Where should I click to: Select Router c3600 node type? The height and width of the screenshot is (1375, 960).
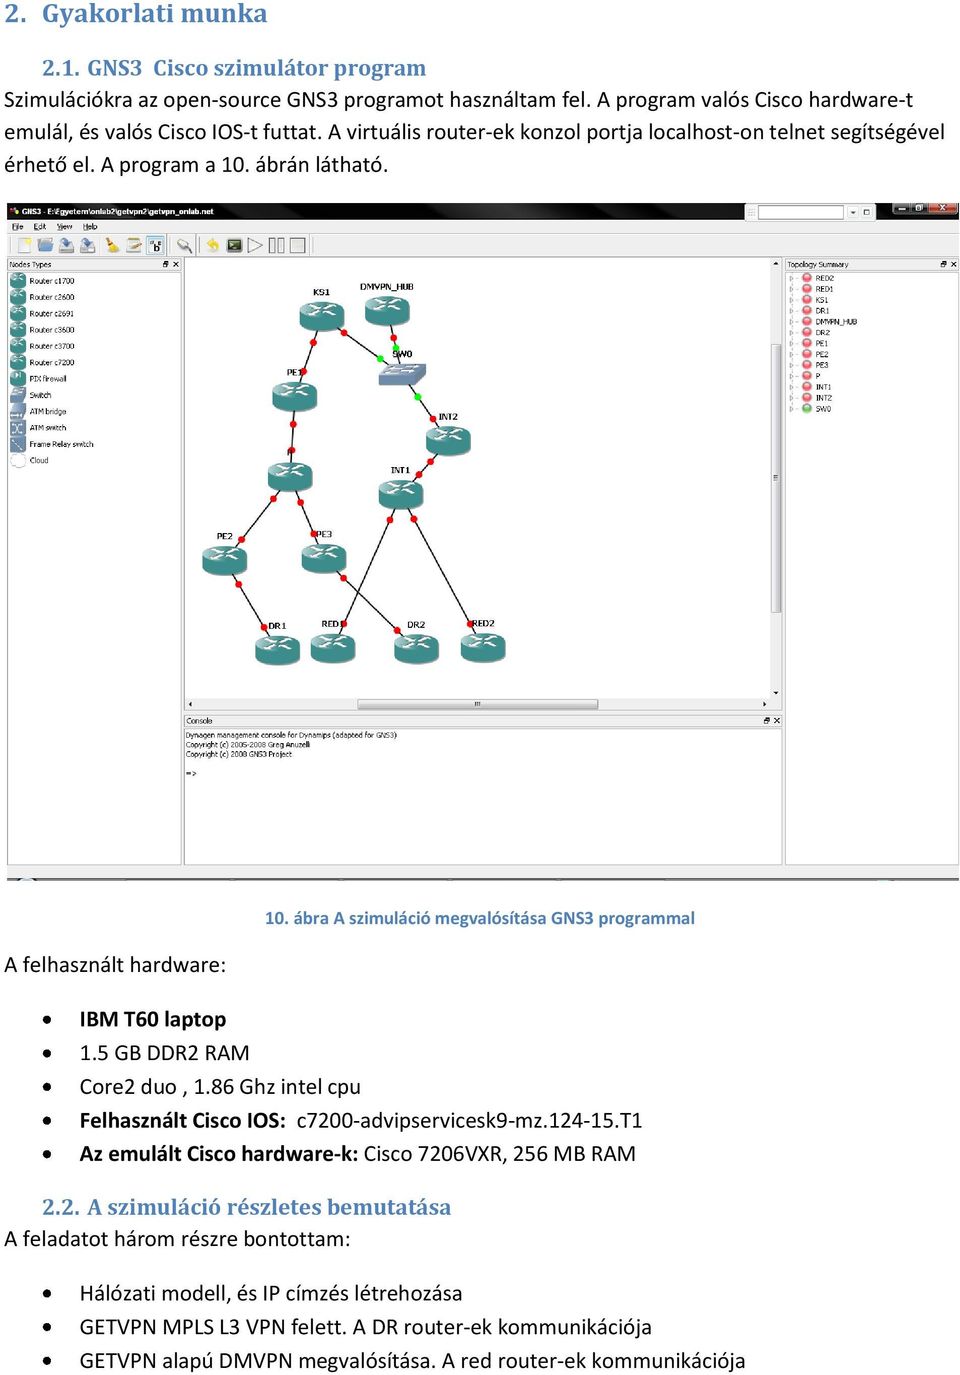coord(43,330)
